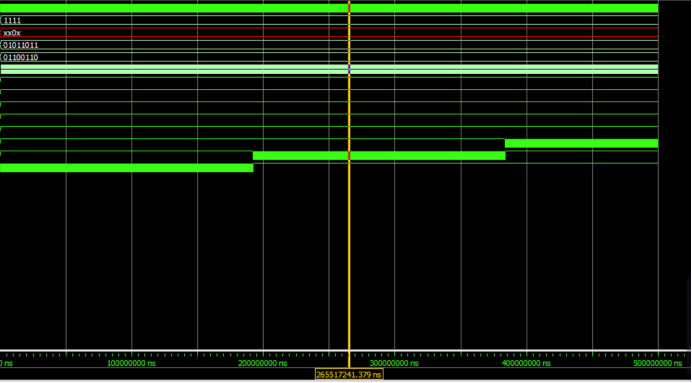Click the high pulse of the bottom-most signal

coord(127,168)
